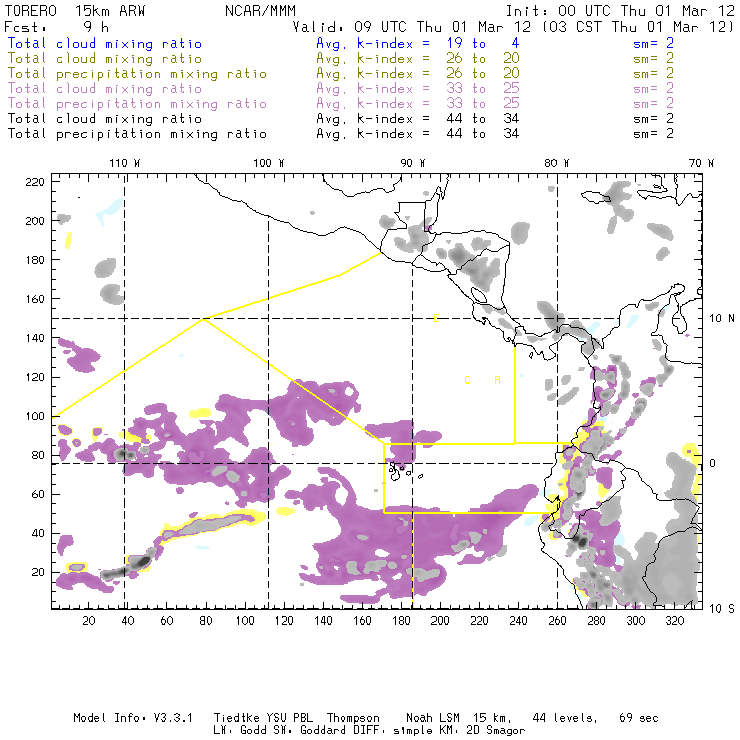Click the 'Valid: 09 UTC Thu 01 Mar 12' text
Image resolution: width=740 pixels, height=740 pixels.
[x=412, y=26]
